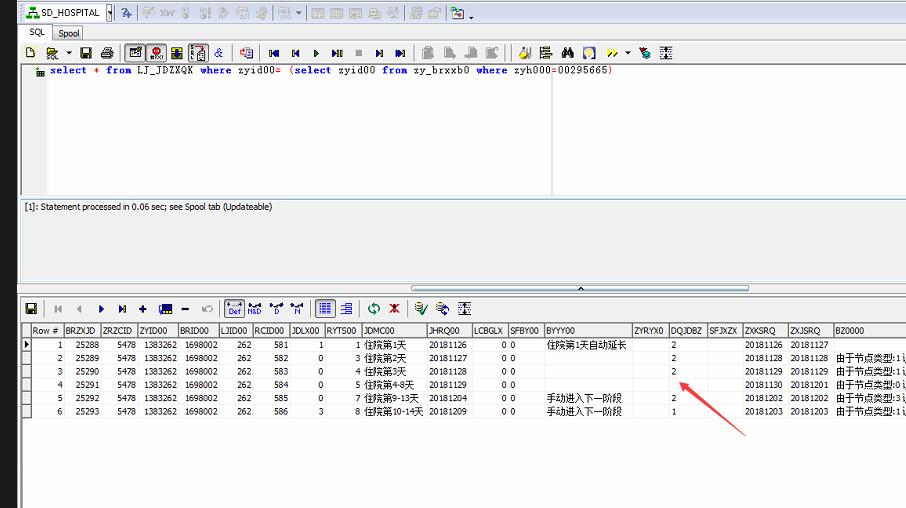Viewport: 906px width, 508px height.
Task: Toggle grid view mode in the result toolbar
Action: point(325,309)
